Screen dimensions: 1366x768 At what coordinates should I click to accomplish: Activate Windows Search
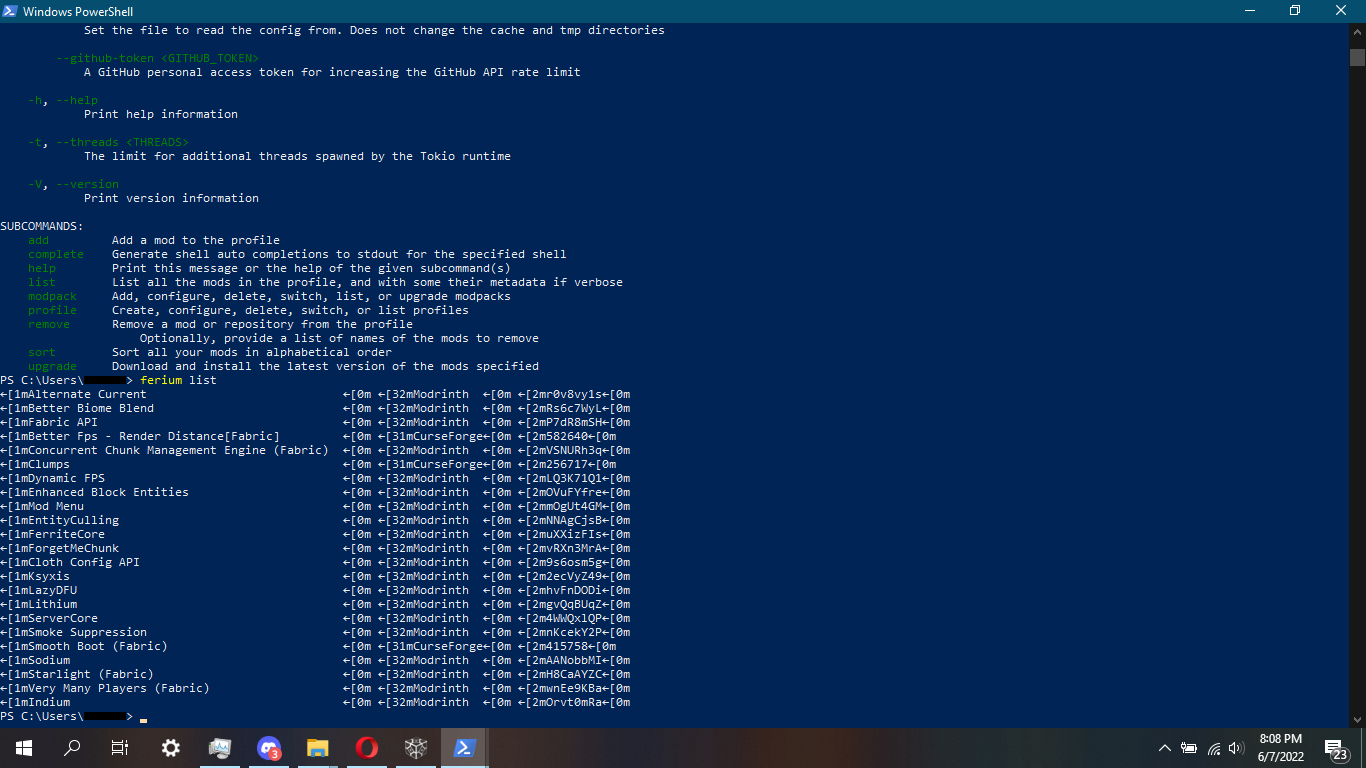[71, 747]
